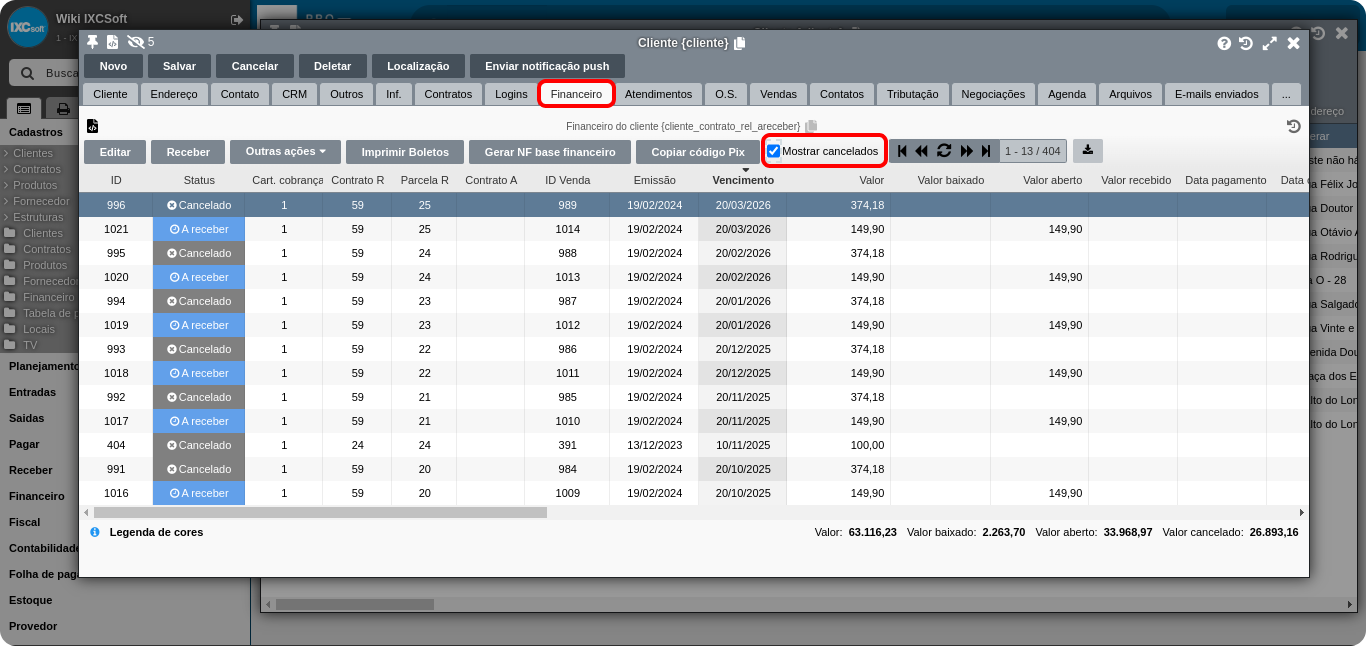The width and height of the screenshot is (1366, 646).
Task: Select the list view icon tab in sidebar
Action: [24, 109]
